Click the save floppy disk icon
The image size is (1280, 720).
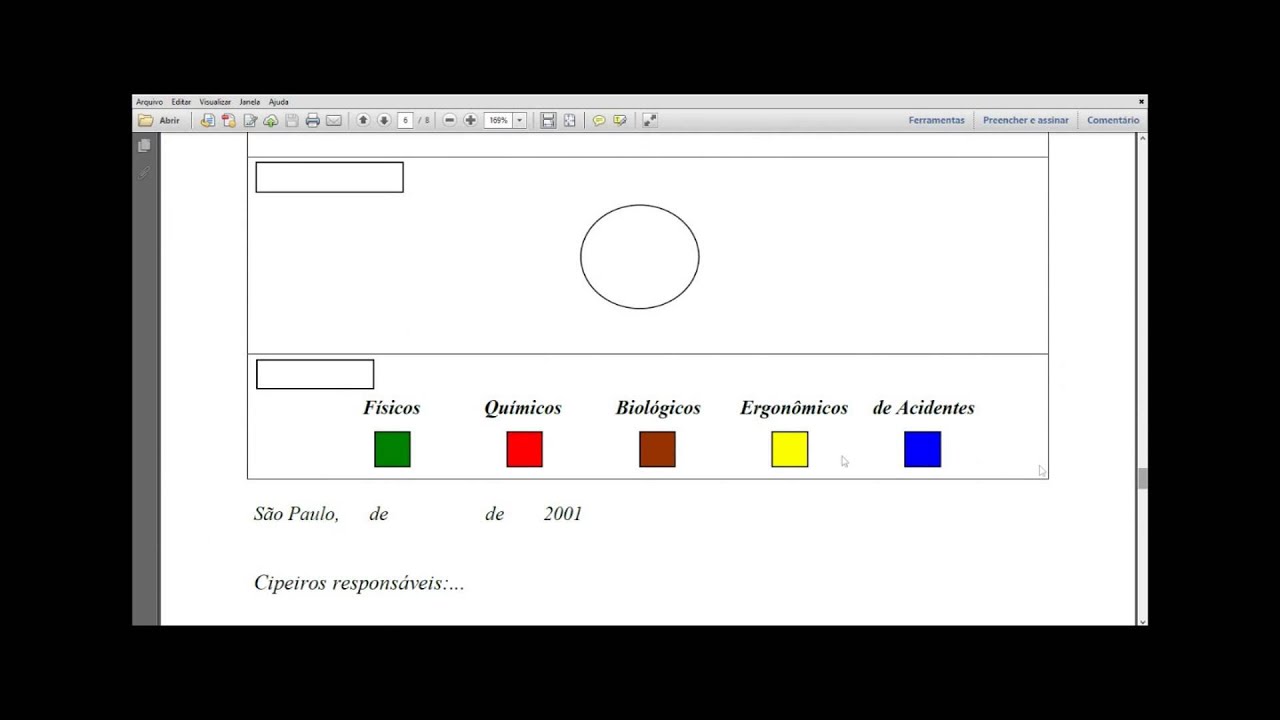[x=291, y=120]
